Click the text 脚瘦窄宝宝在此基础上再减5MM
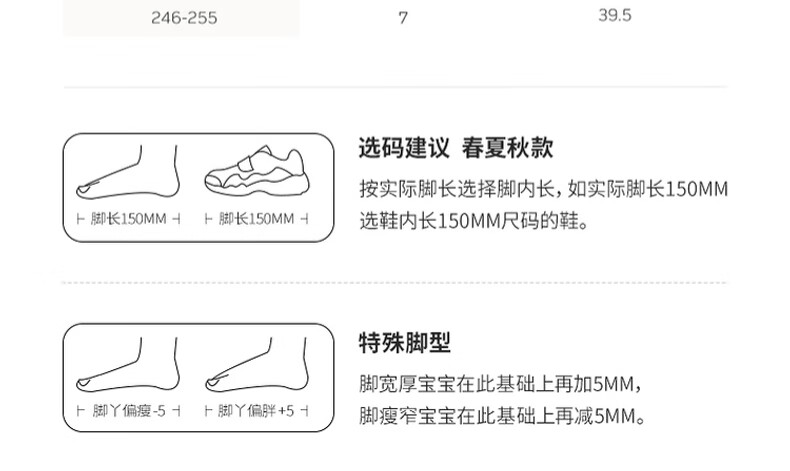790x471 pixels. tap(502, 416)
